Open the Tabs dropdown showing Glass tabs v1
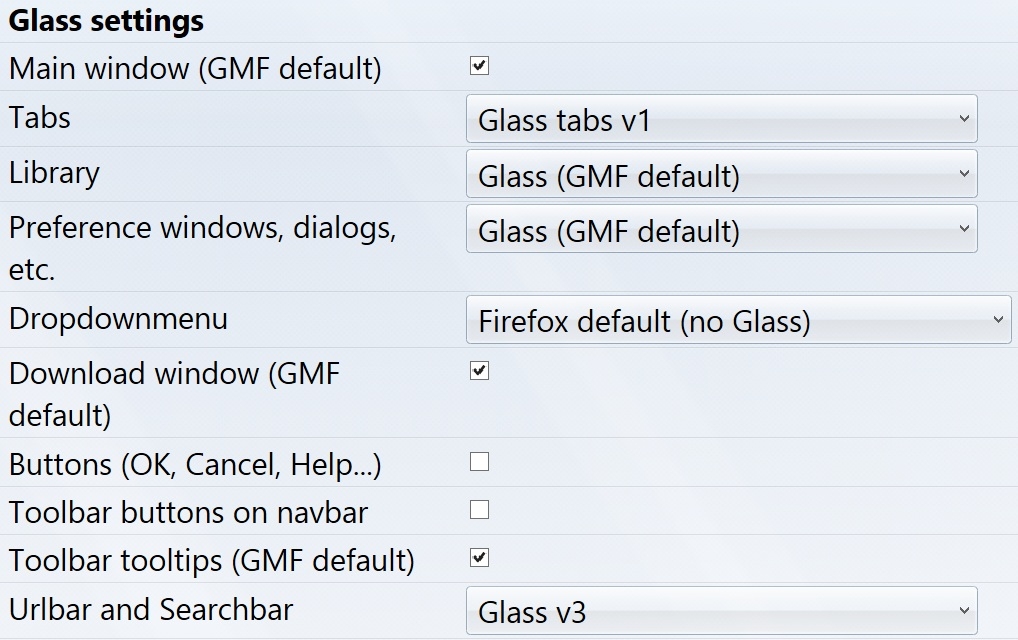1018x640 pixels. pyautogui.click(x=721, y=120)
